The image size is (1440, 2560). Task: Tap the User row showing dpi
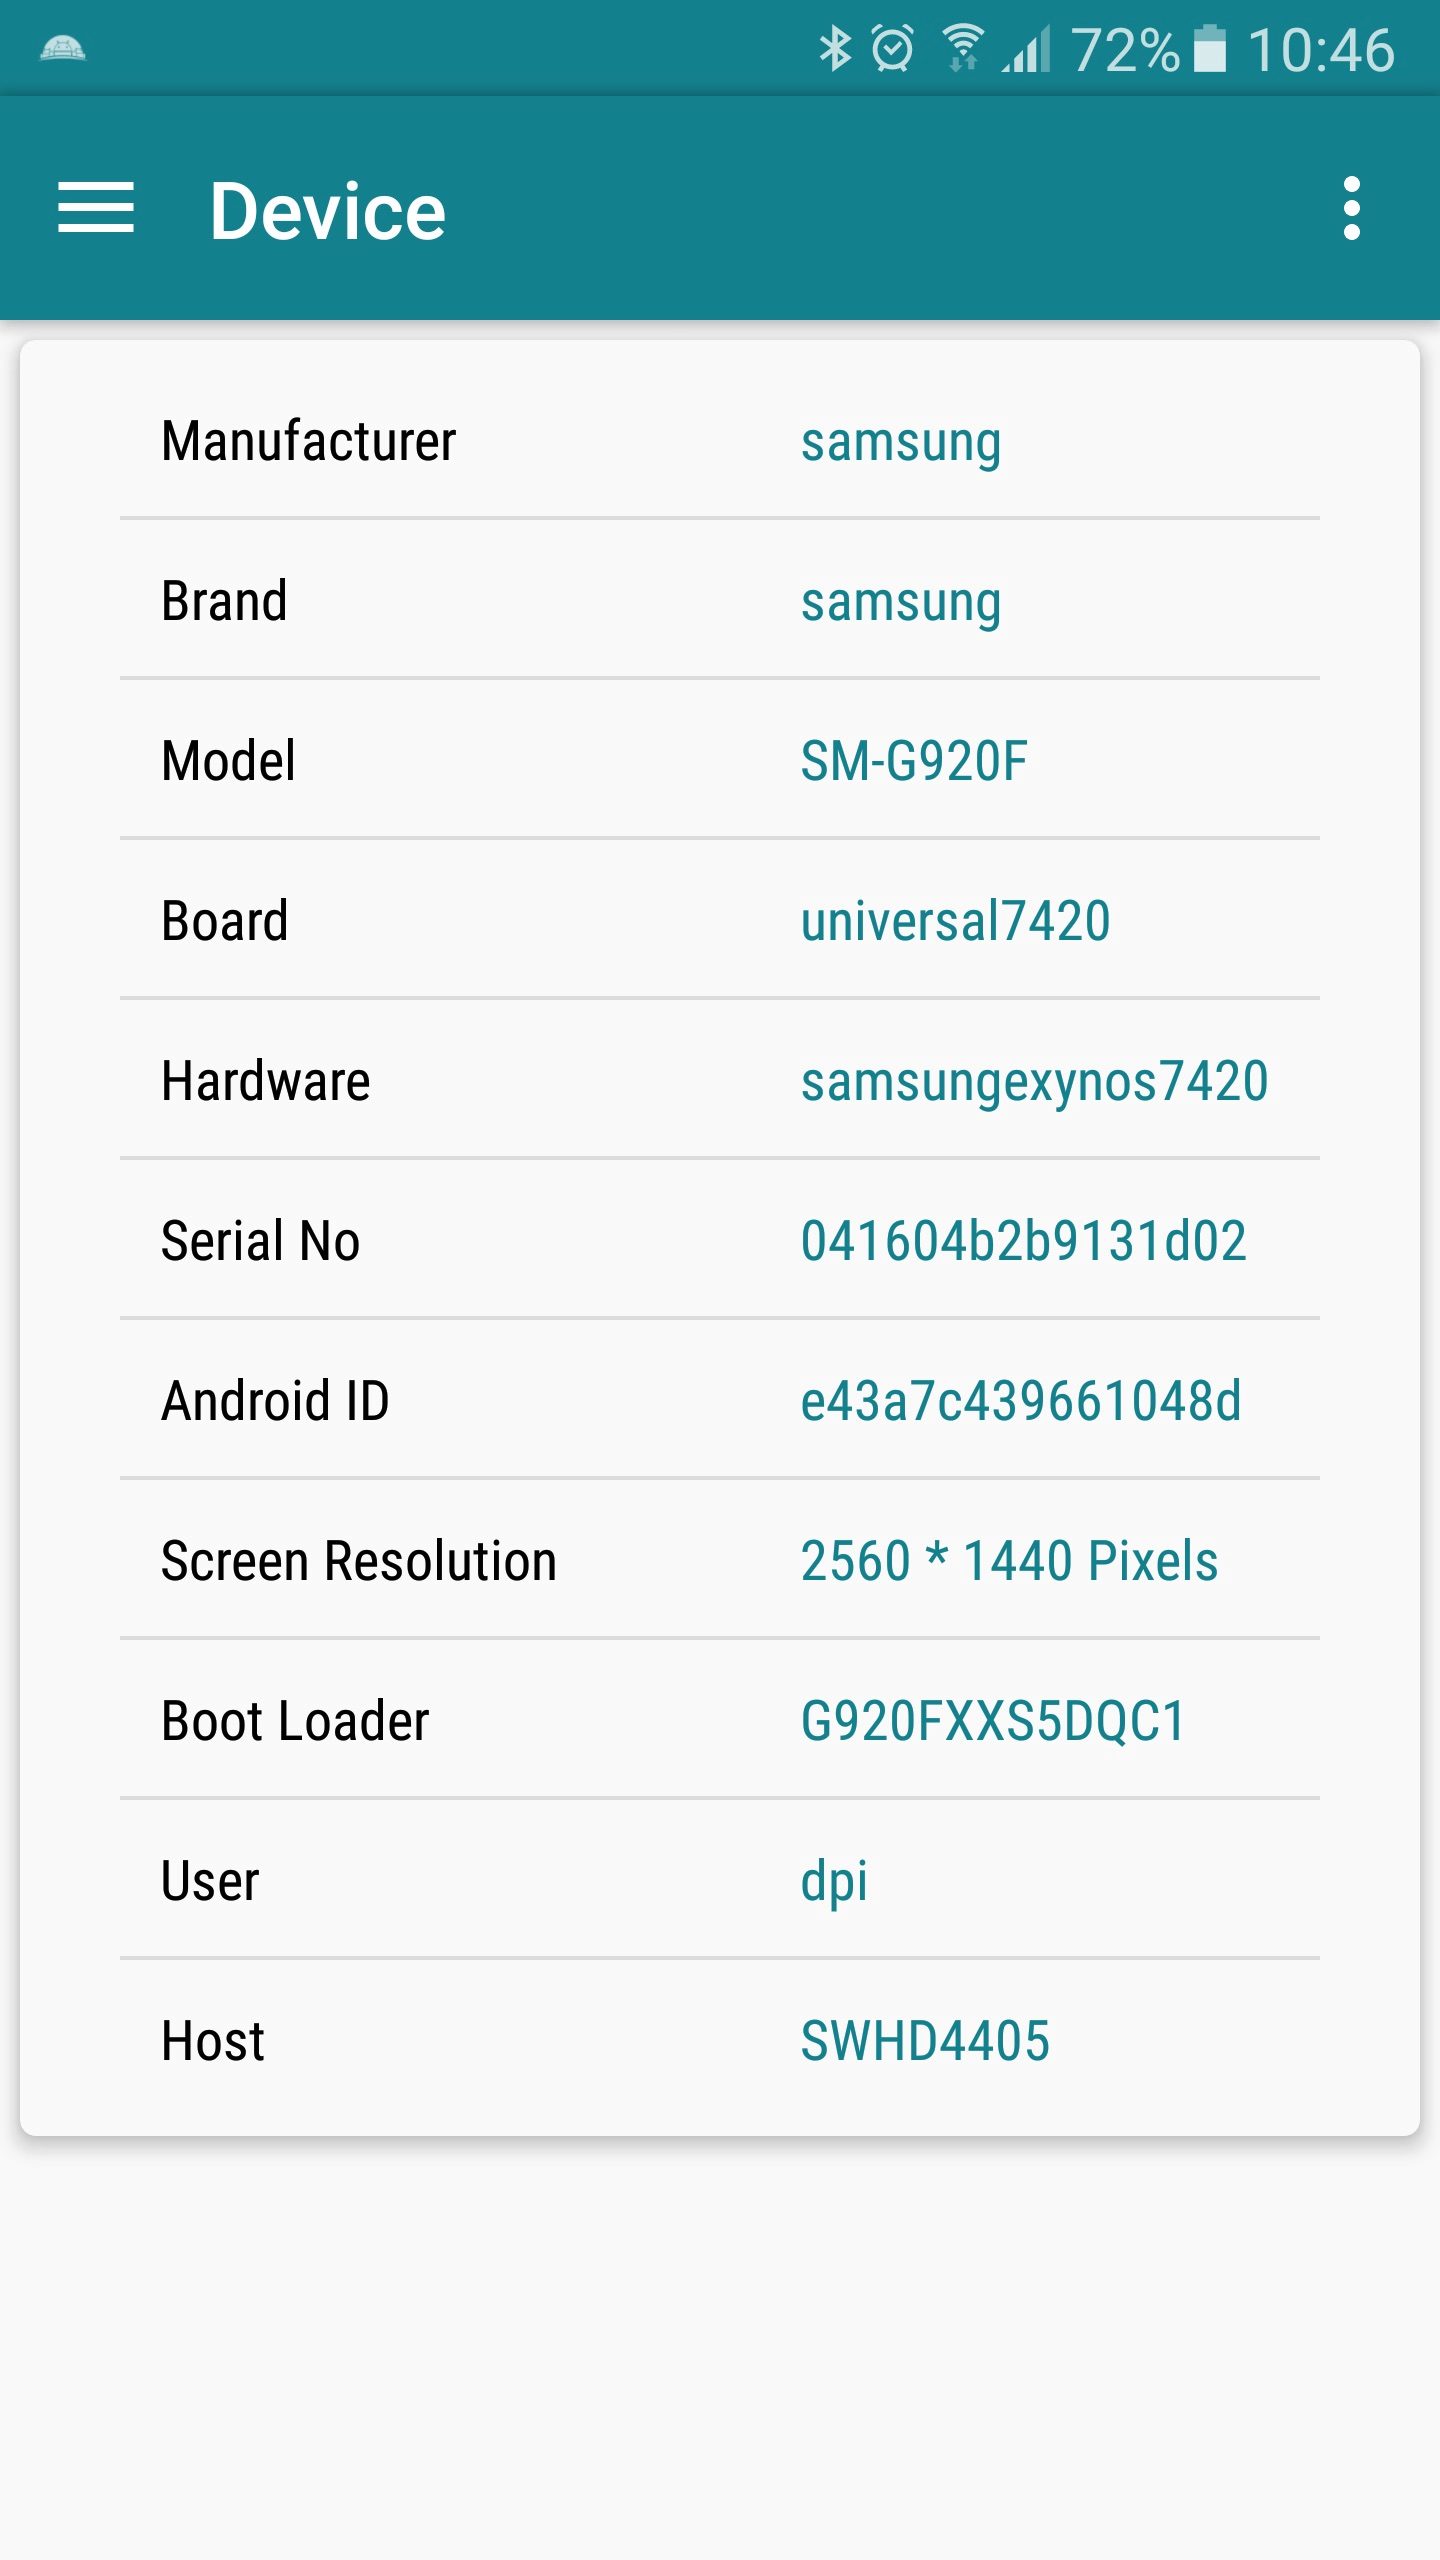click(x=720, y=1880)
